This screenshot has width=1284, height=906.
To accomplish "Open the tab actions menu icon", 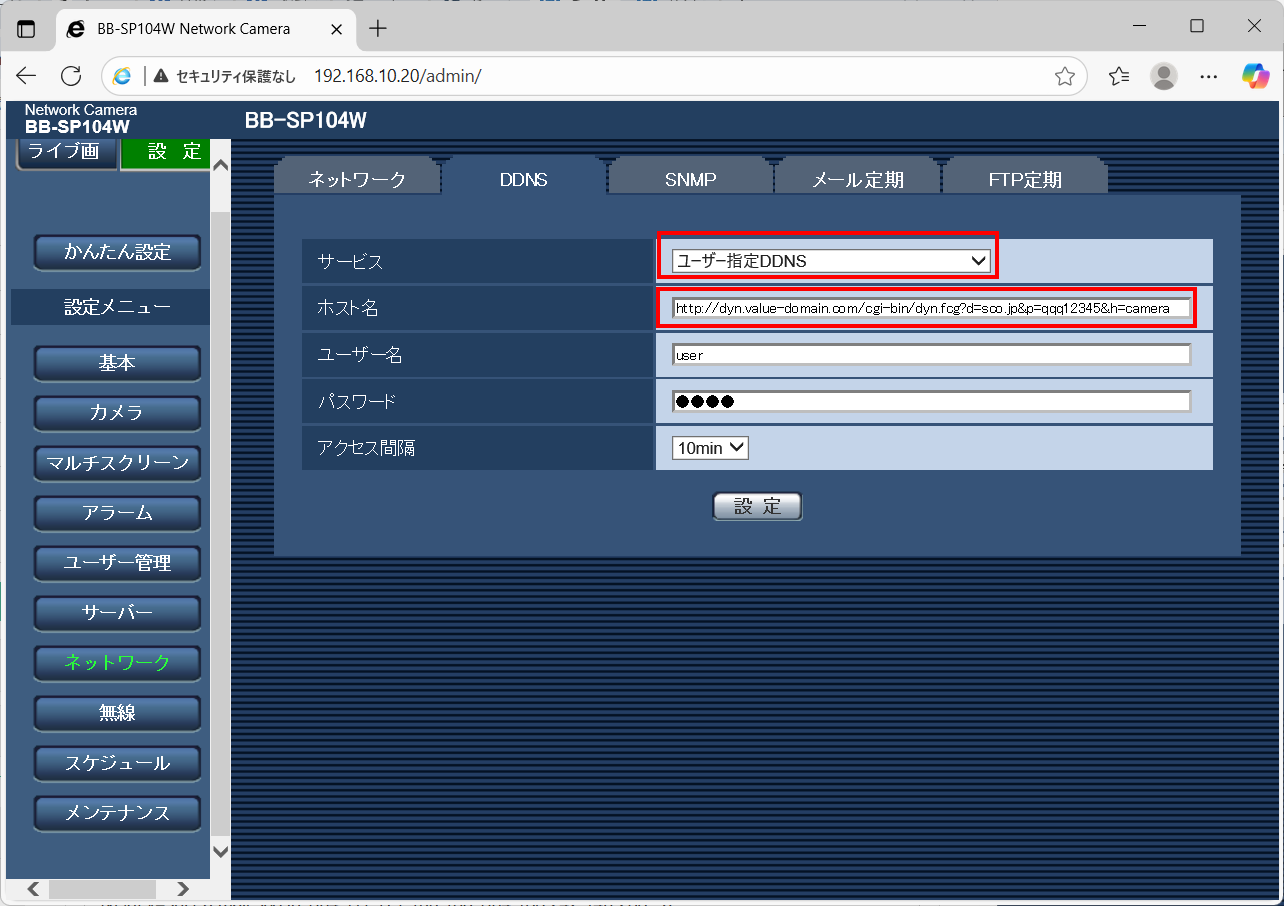I will click(x=26, y=29).
